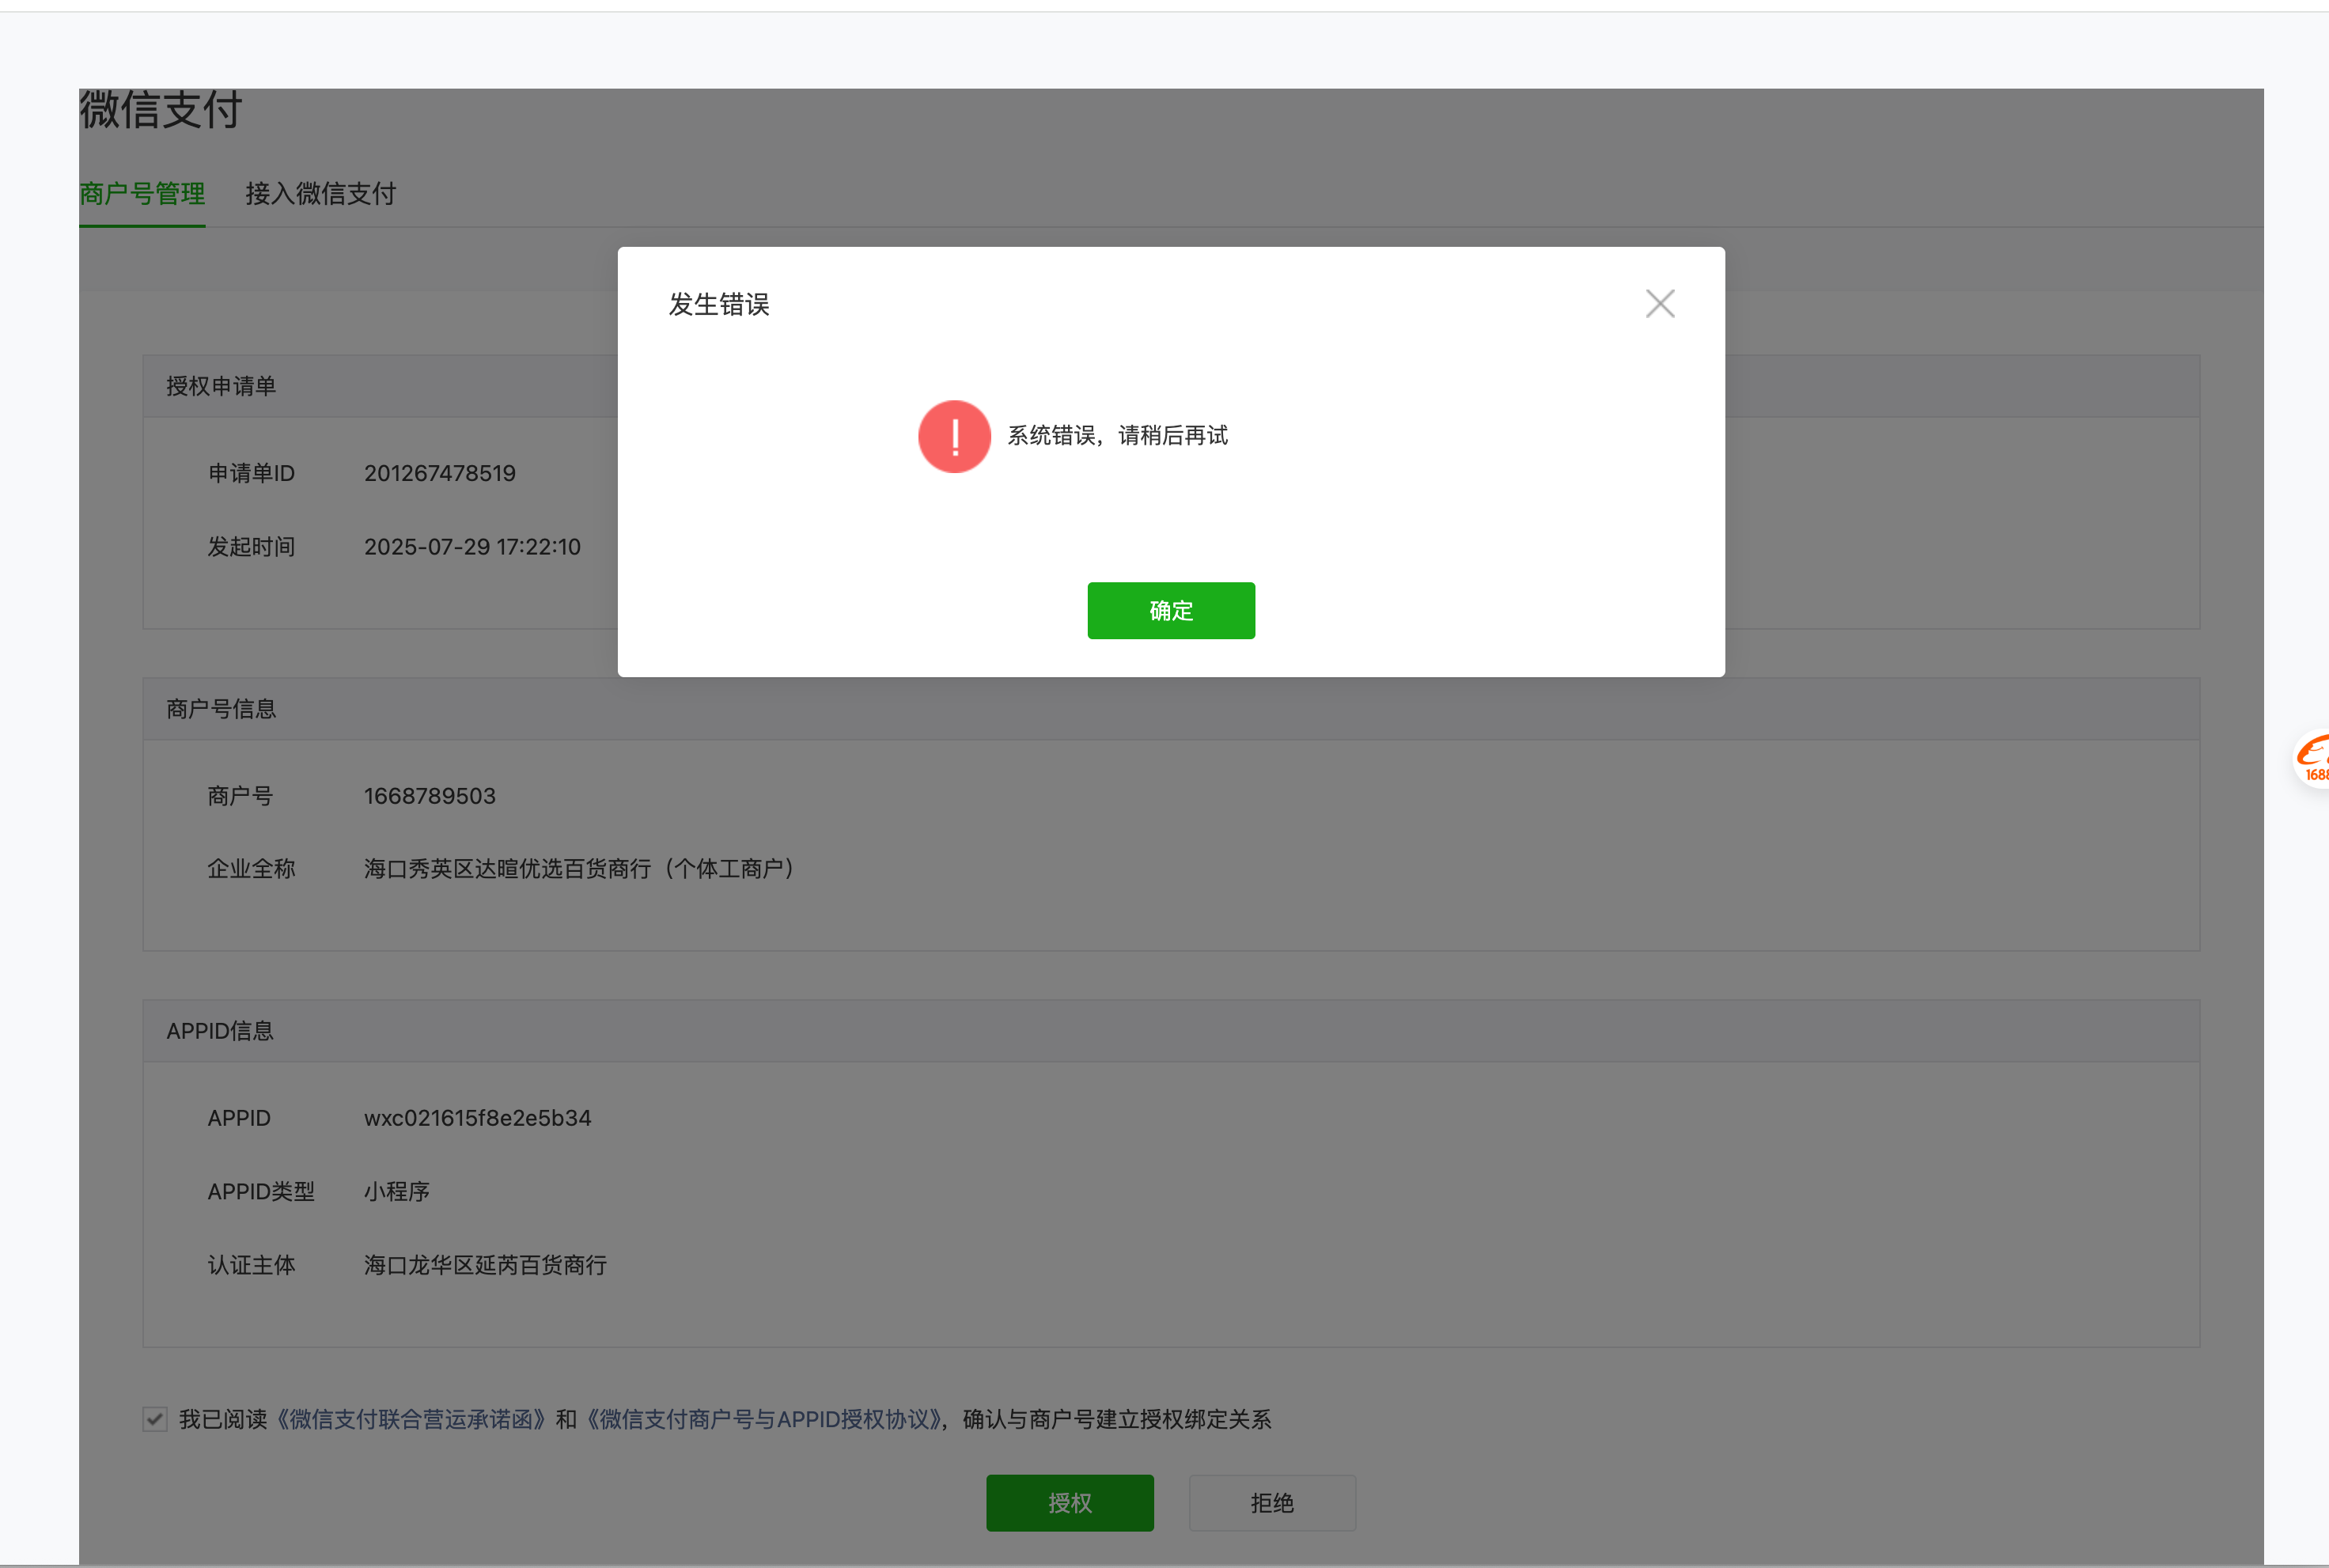The image size is (2329, 1568).
Task: Click the 拒绝 reject button
Action: tap(1272, 1502)
